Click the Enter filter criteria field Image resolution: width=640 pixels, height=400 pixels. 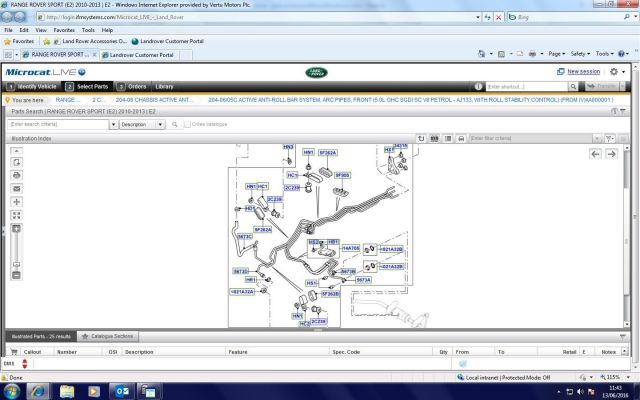click(x=531, y=139)
